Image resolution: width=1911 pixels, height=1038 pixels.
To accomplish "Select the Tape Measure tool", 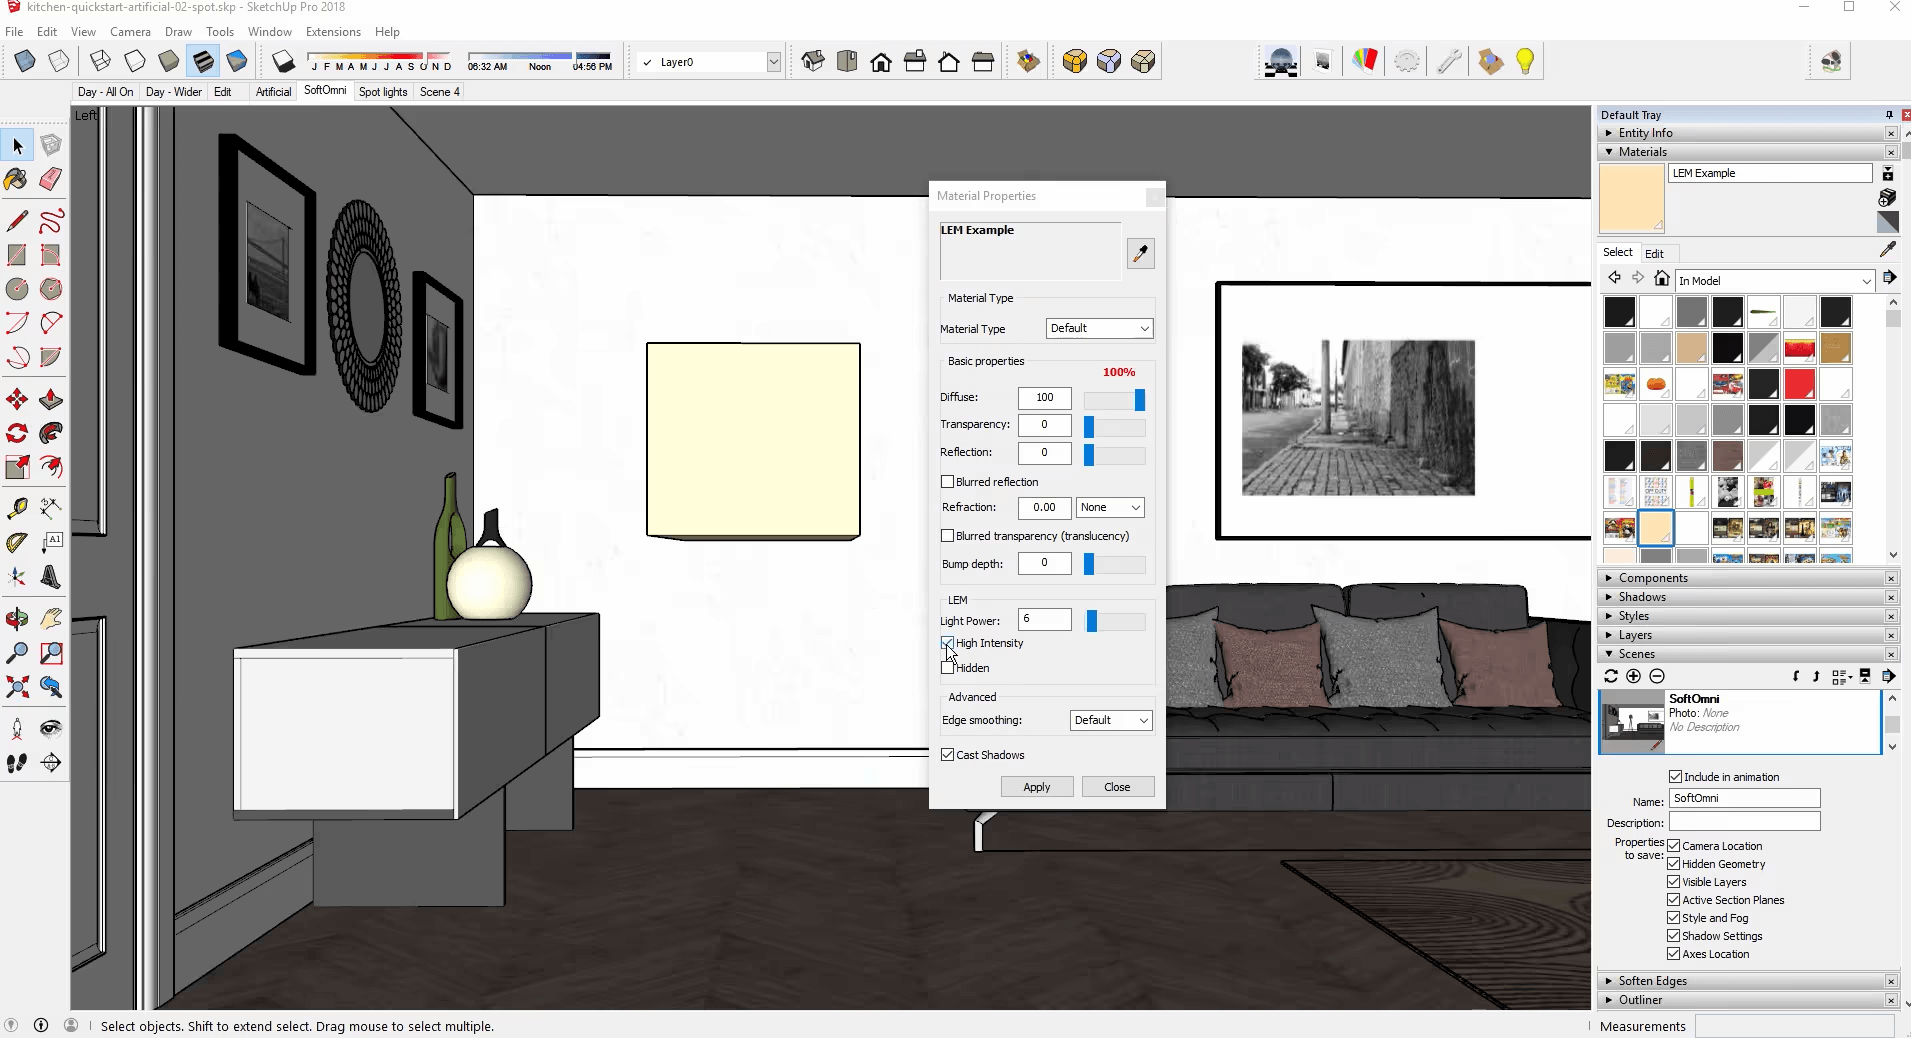I will click(x=17, y=508).
